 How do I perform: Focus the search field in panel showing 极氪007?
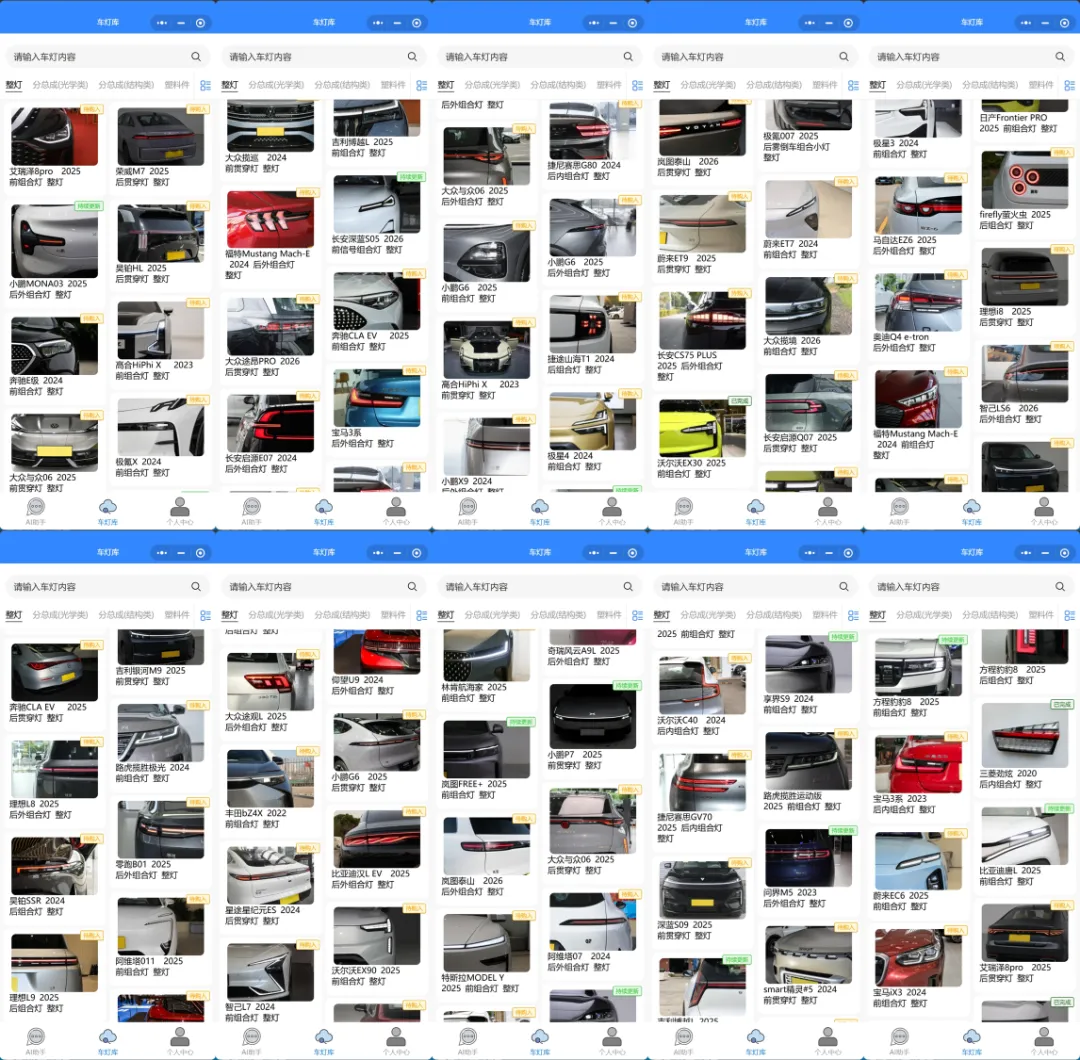(x=756, y=56)
